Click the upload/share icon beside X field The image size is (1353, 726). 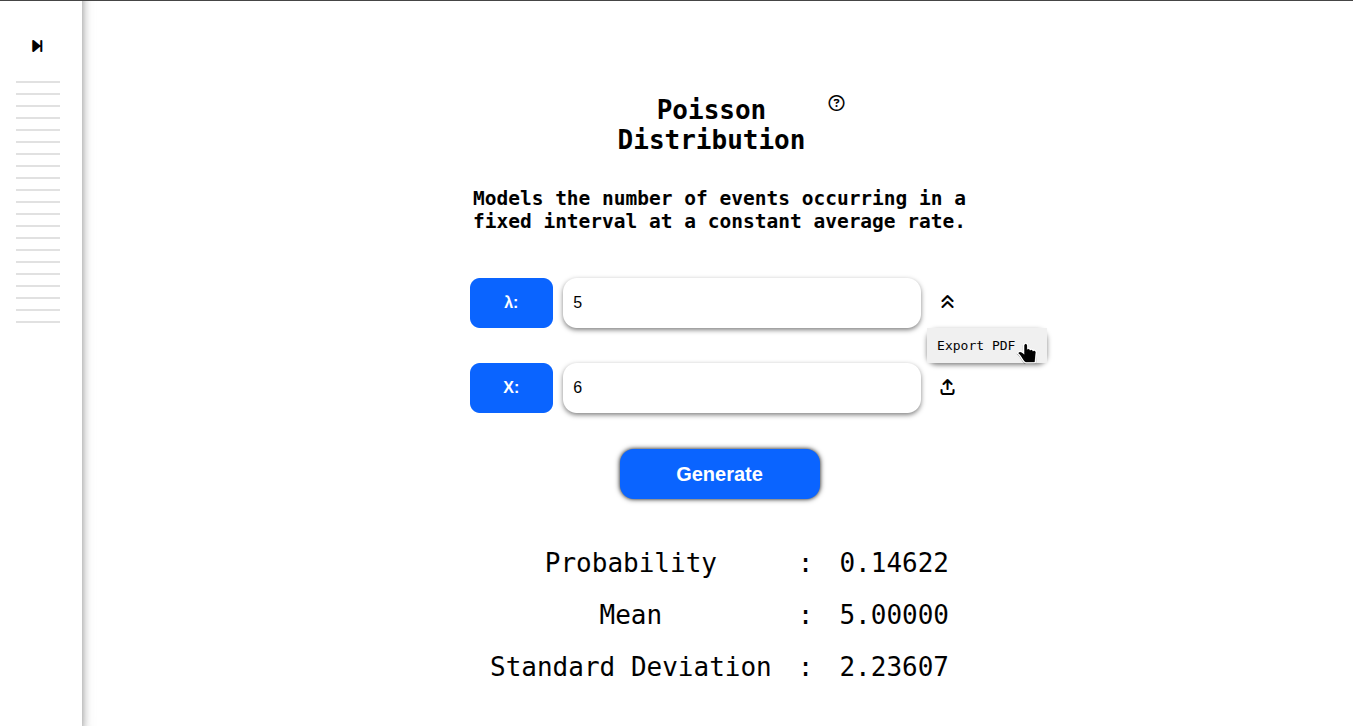pyautogui.click(x=948, y=388)
